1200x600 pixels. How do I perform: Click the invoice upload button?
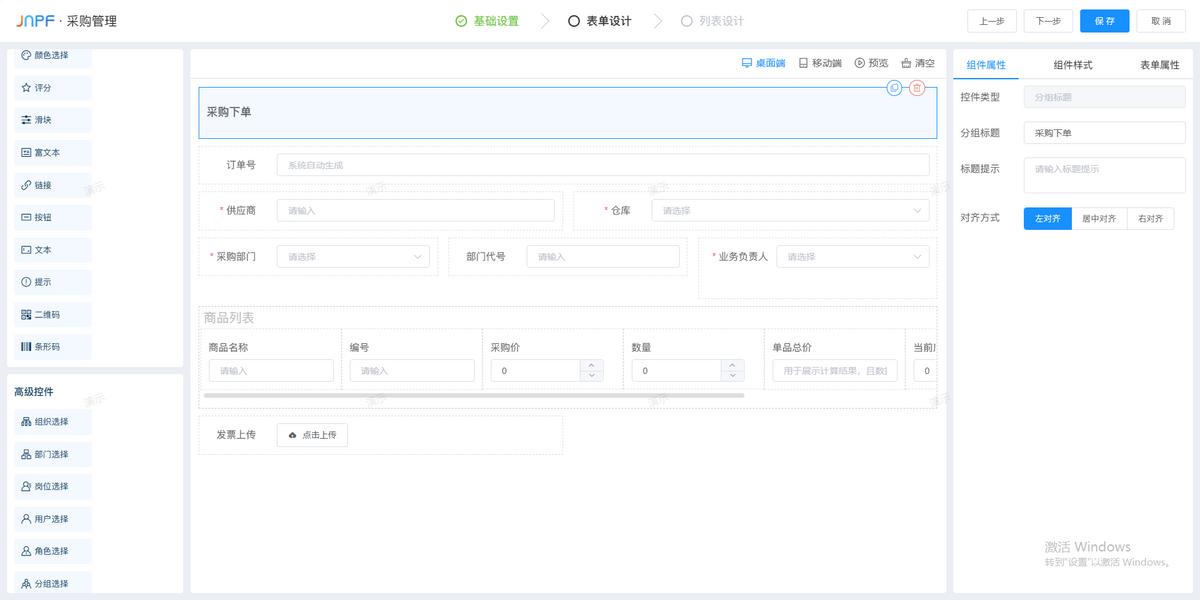[x=312, y=435]
